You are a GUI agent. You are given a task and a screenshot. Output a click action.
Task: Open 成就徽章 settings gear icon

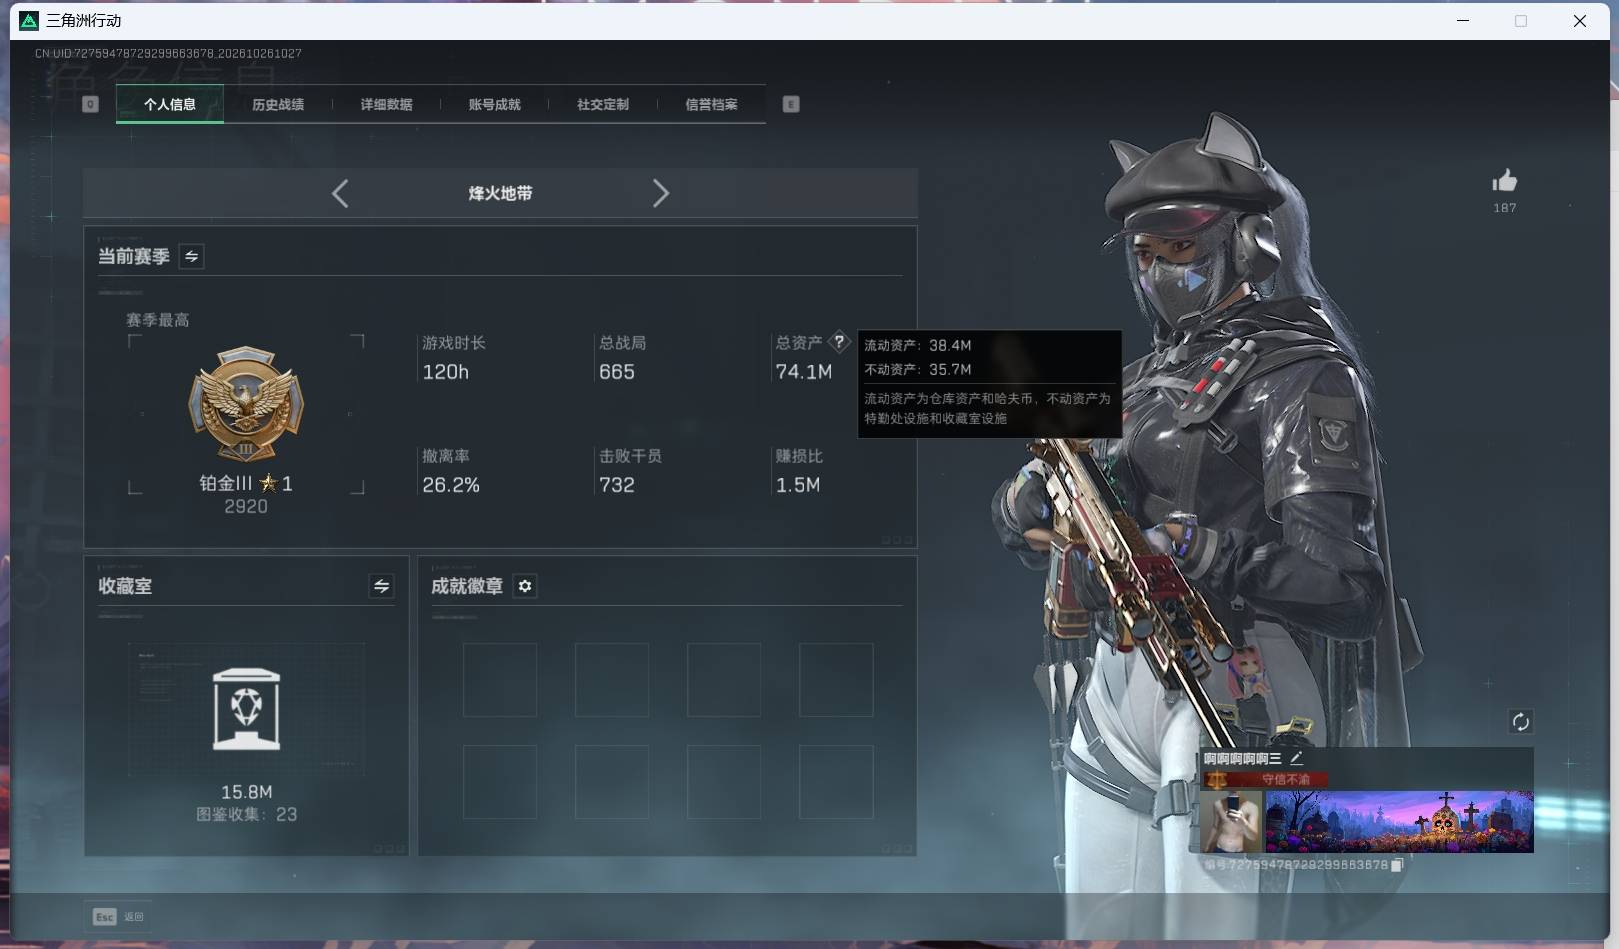click(525, 586)
